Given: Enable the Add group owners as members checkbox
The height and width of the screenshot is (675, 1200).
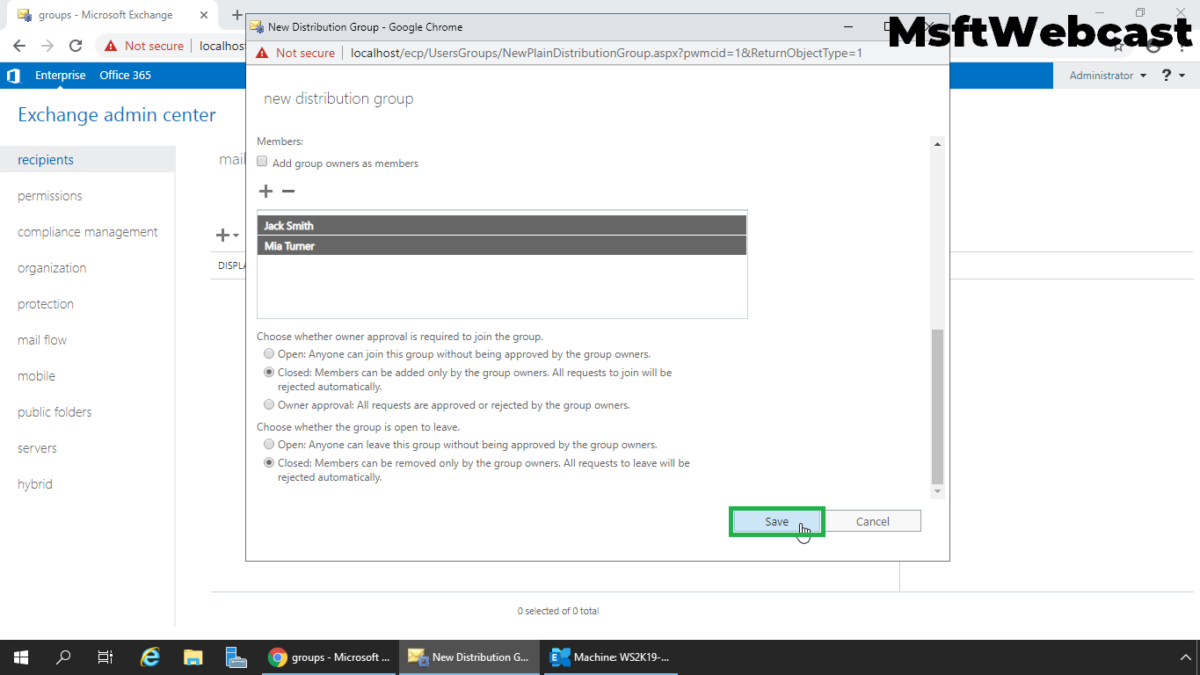Looking at the screenshot, I should [261, 160].
